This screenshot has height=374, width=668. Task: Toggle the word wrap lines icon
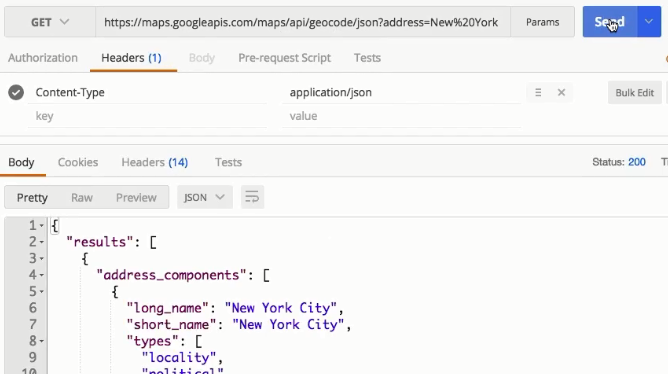click(x=252, y=197)
